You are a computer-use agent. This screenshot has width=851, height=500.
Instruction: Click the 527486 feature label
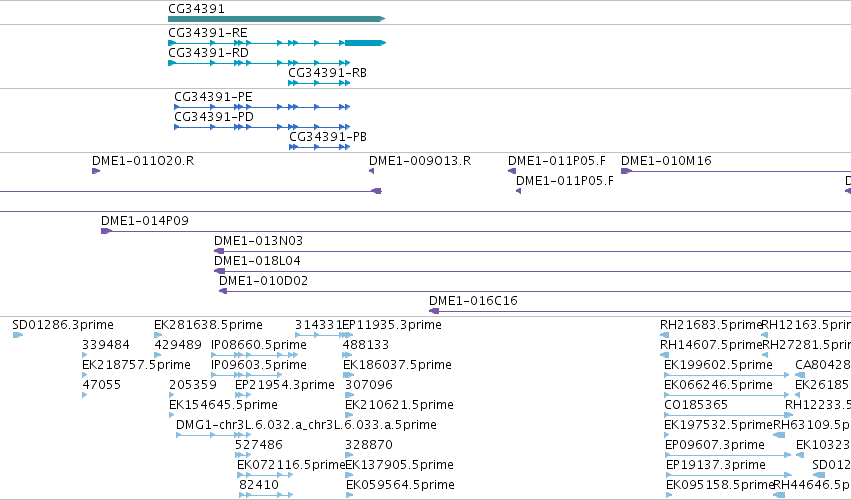click(259, 446)
